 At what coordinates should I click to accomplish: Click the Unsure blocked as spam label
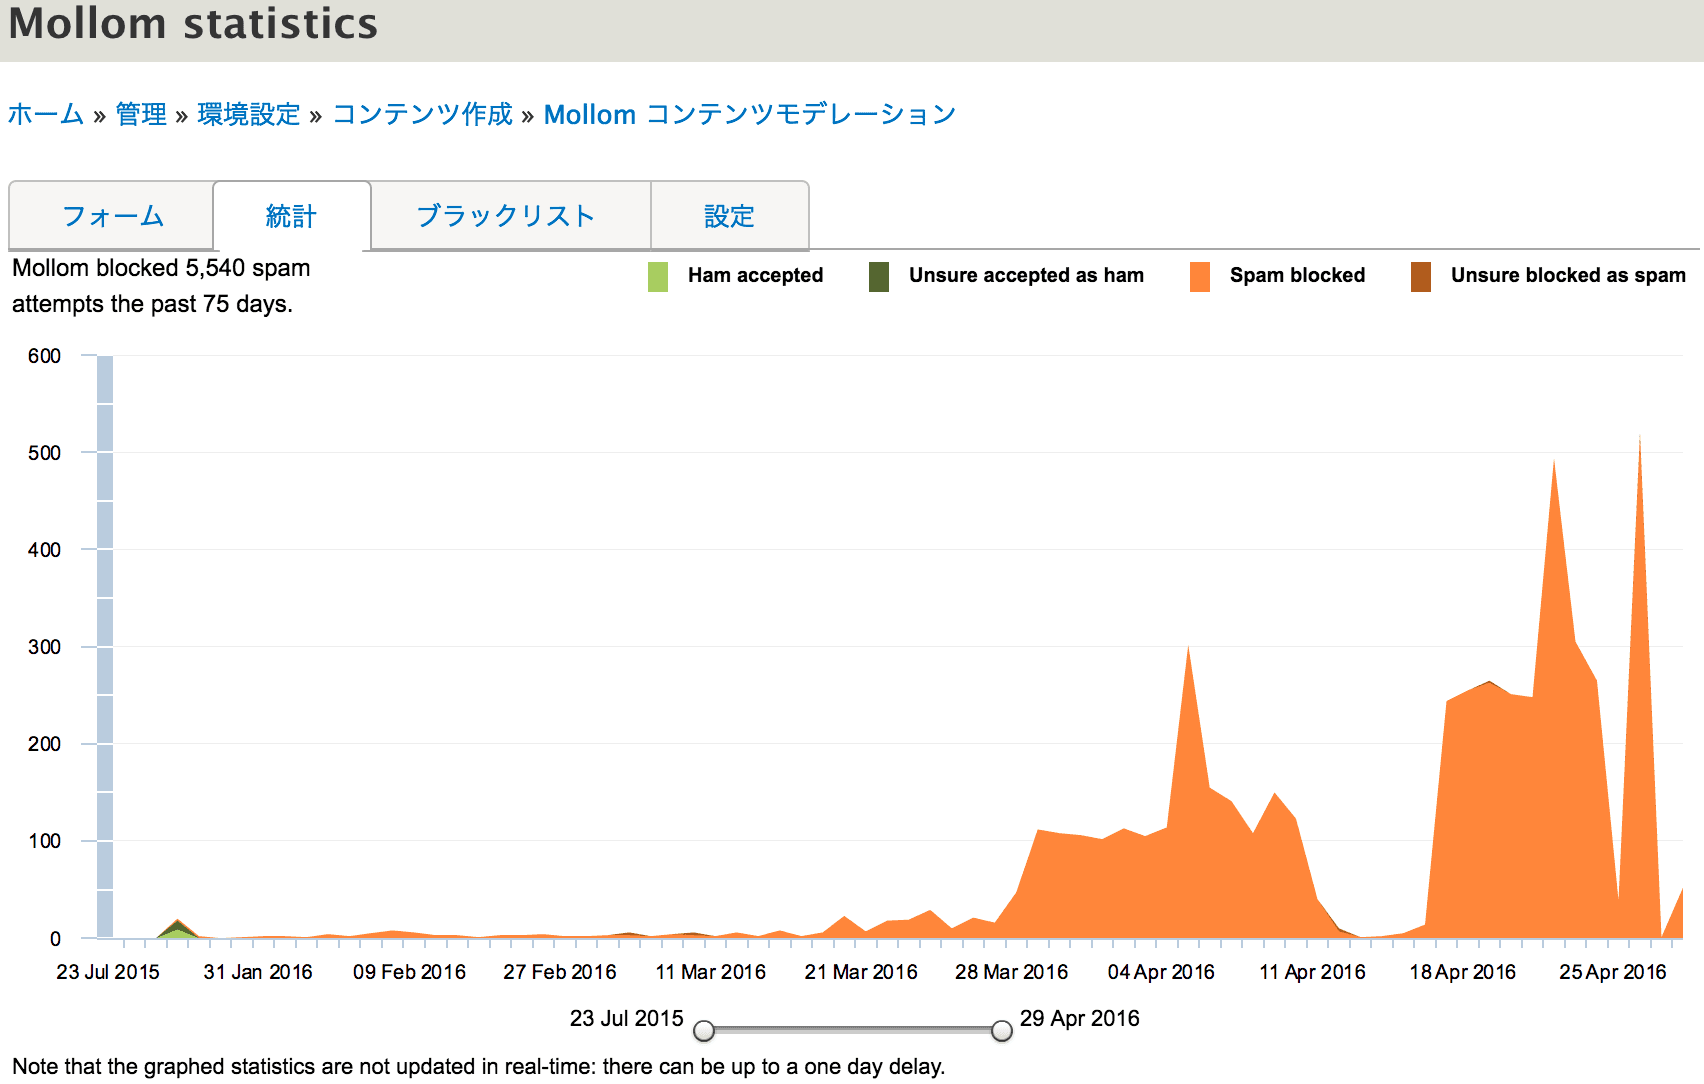(1568, 276)
